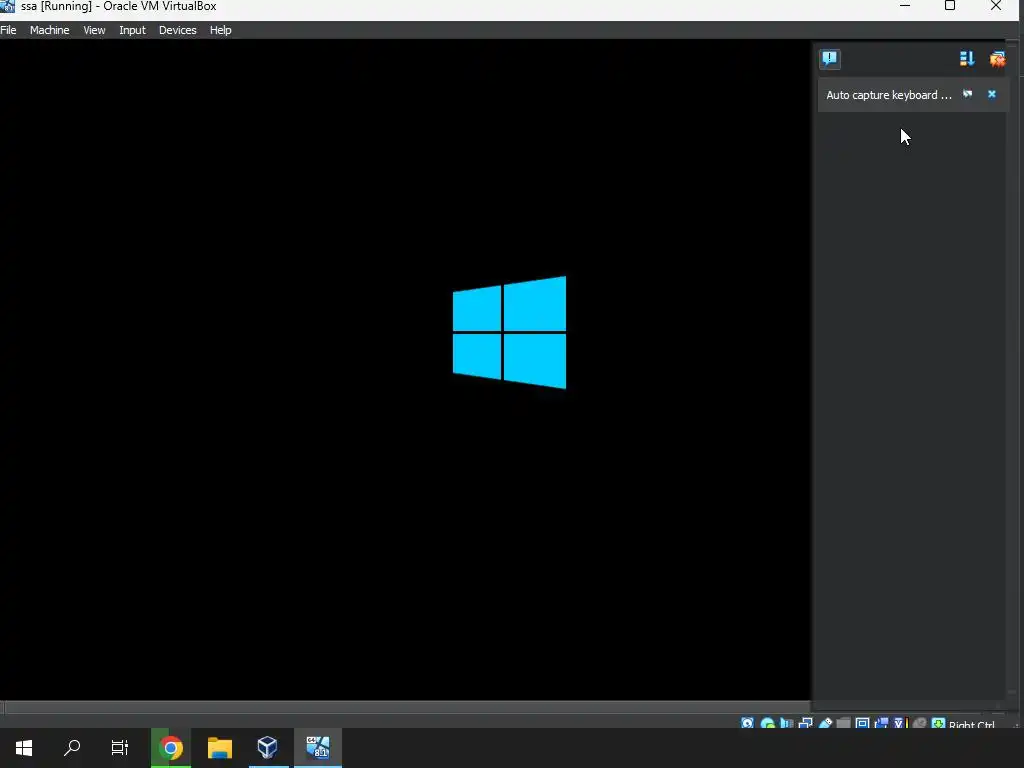1024x768 pixels.
Task: Open the Help menu
Action: pos(221,30)
